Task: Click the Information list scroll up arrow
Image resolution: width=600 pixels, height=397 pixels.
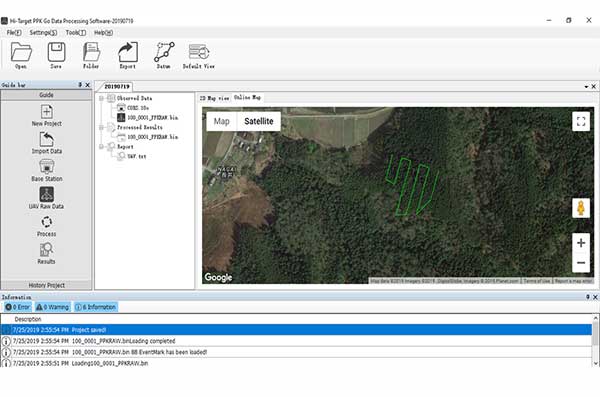Action: coord(595,318)
